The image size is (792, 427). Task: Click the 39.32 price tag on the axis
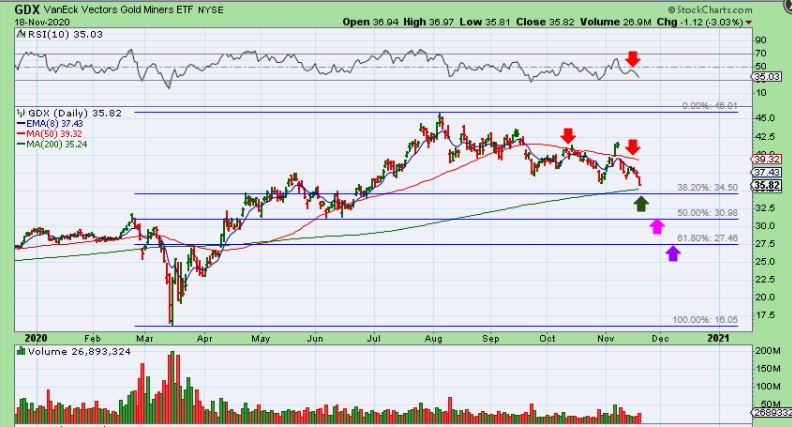point(767,159)
